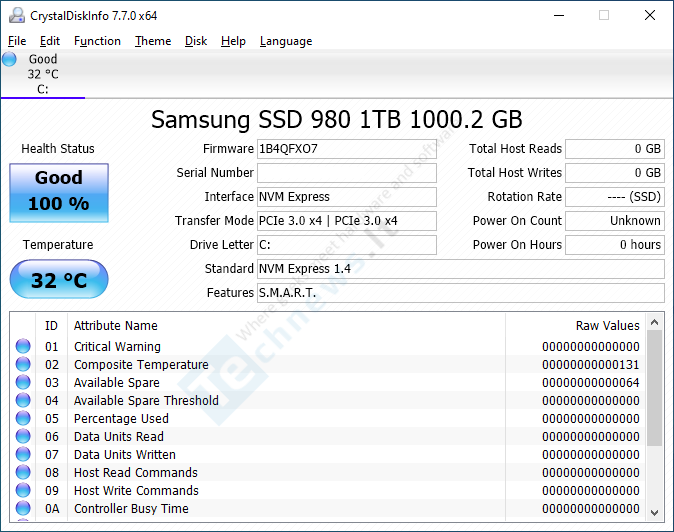Image resolution: width=674 pixels, height=532 pixels.
Task: Click the status orb beside Percentage Used
Action: 23,419
